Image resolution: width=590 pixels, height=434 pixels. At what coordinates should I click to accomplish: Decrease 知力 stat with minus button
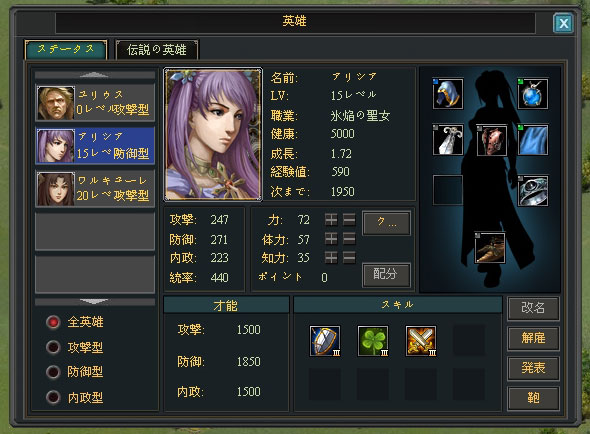click(349, 257)
